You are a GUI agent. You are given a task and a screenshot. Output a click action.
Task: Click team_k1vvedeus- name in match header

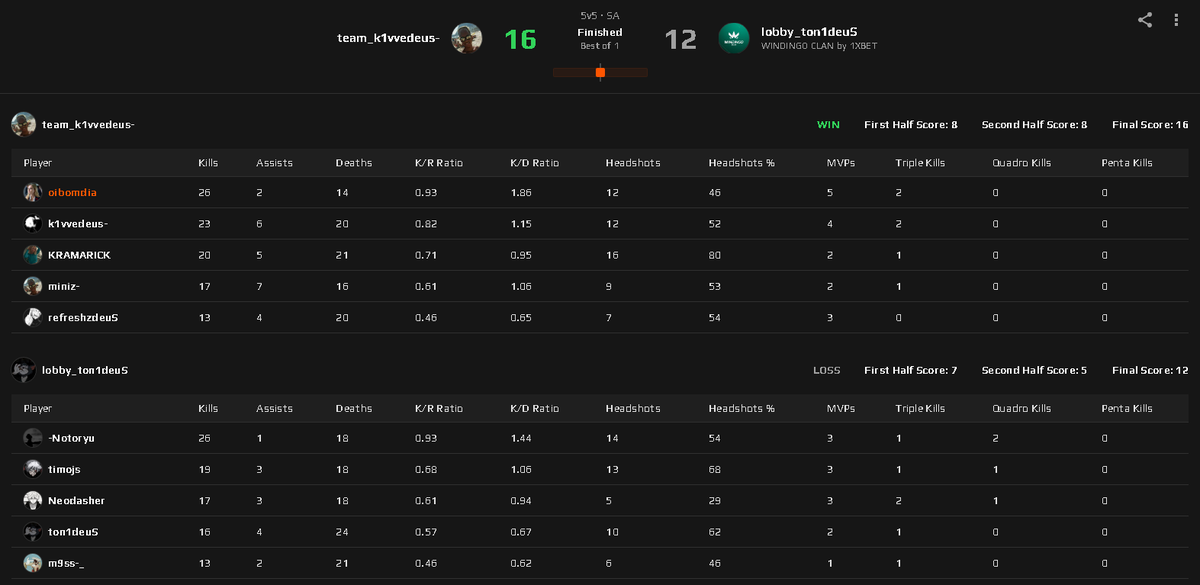[x=388, y=38]
